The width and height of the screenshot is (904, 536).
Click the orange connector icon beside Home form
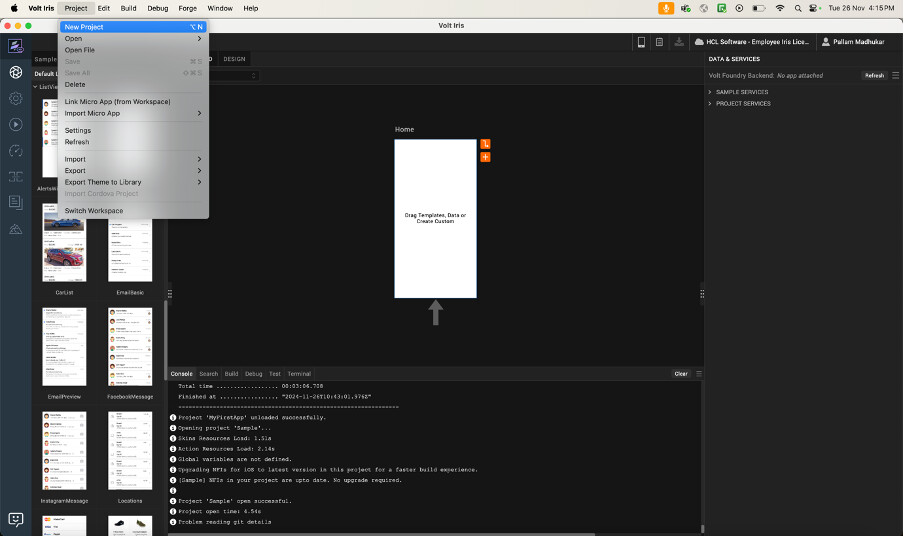[x=485, y=145]
